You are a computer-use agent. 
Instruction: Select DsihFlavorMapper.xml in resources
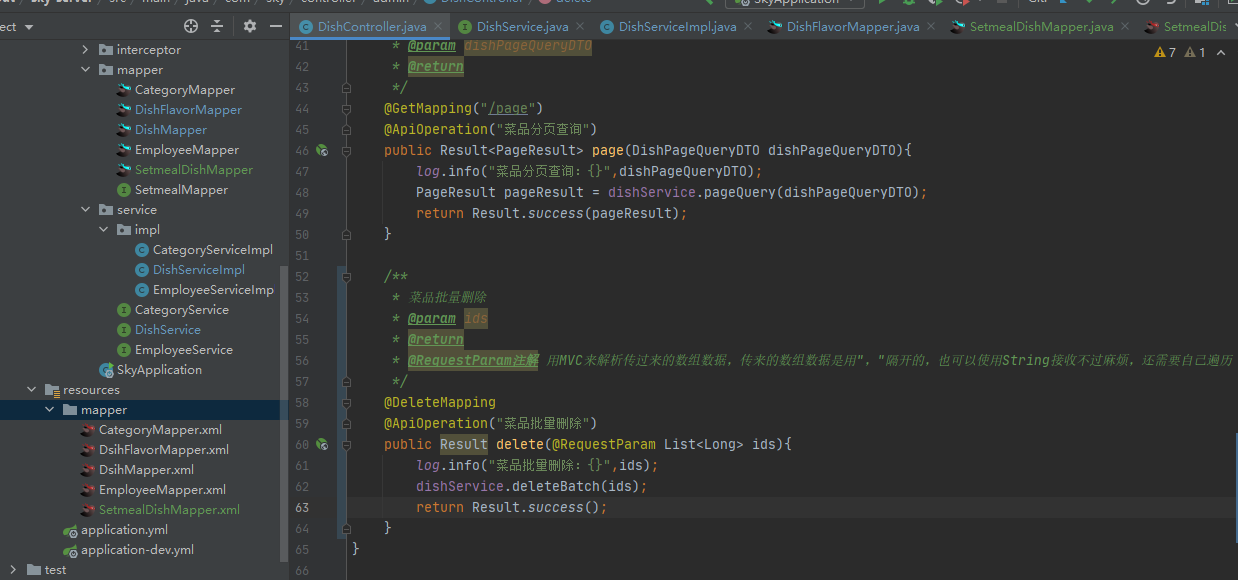click(x=164, y=450)
